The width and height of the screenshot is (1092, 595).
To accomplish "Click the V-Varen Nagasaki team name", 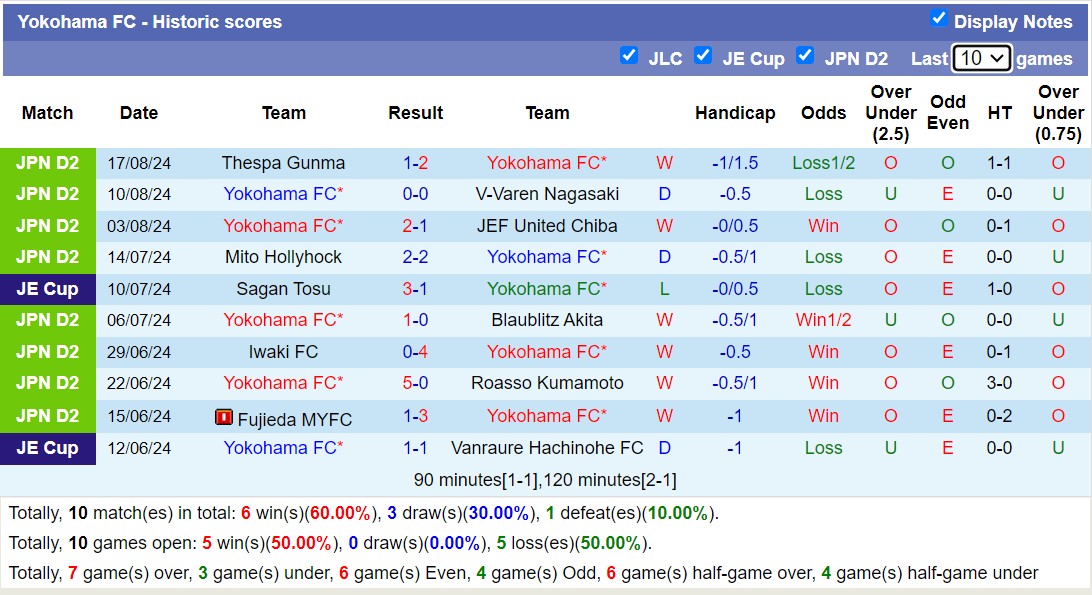I will click(x=547, y=194).
